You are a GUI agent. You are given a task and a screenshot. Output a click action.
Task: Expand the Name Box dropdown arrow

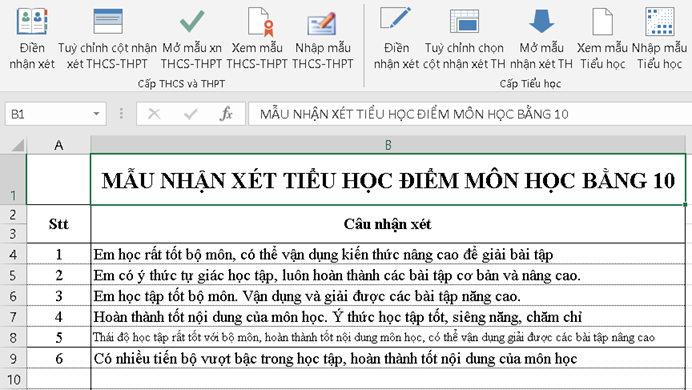[96, 114]
